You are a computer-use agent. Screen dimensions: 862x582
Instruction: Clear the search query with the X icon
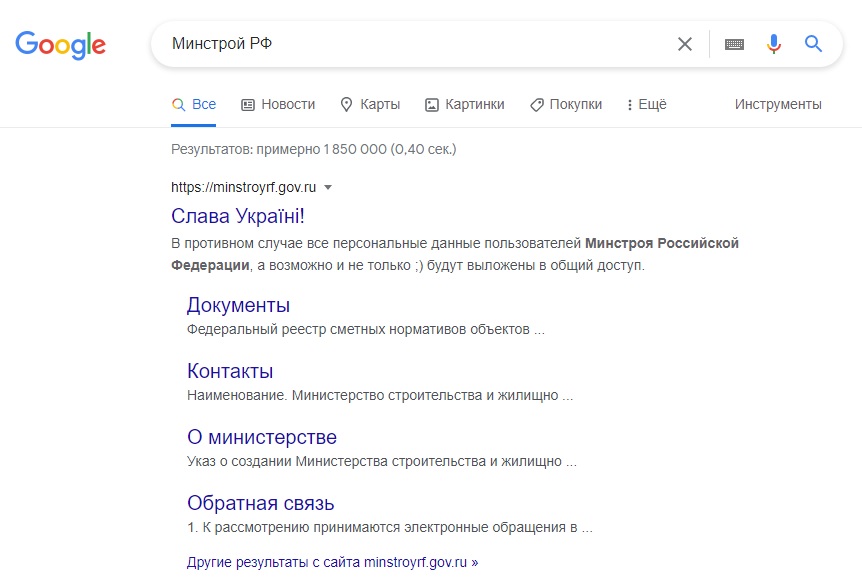pos(685,44)
